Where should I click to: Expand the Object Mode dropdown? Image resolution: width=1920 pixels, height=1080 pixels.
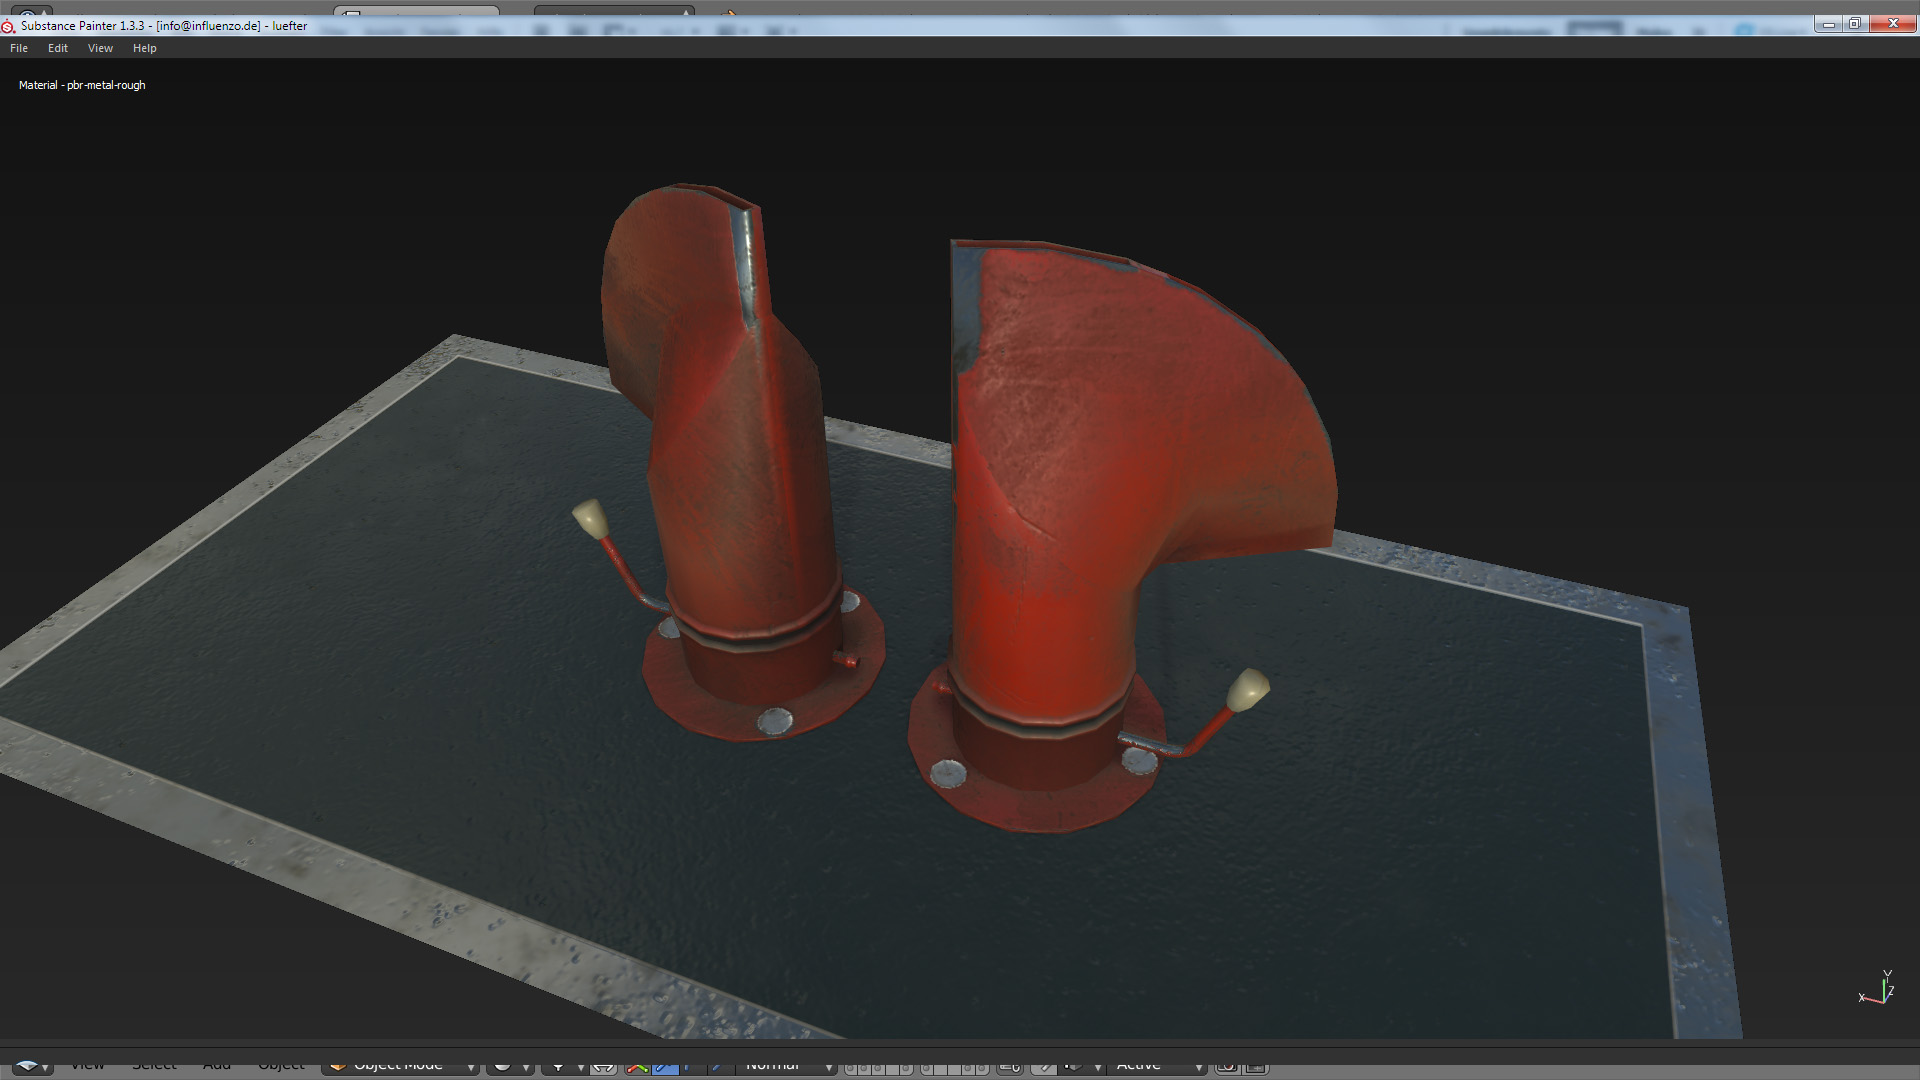coord(400,1067)
